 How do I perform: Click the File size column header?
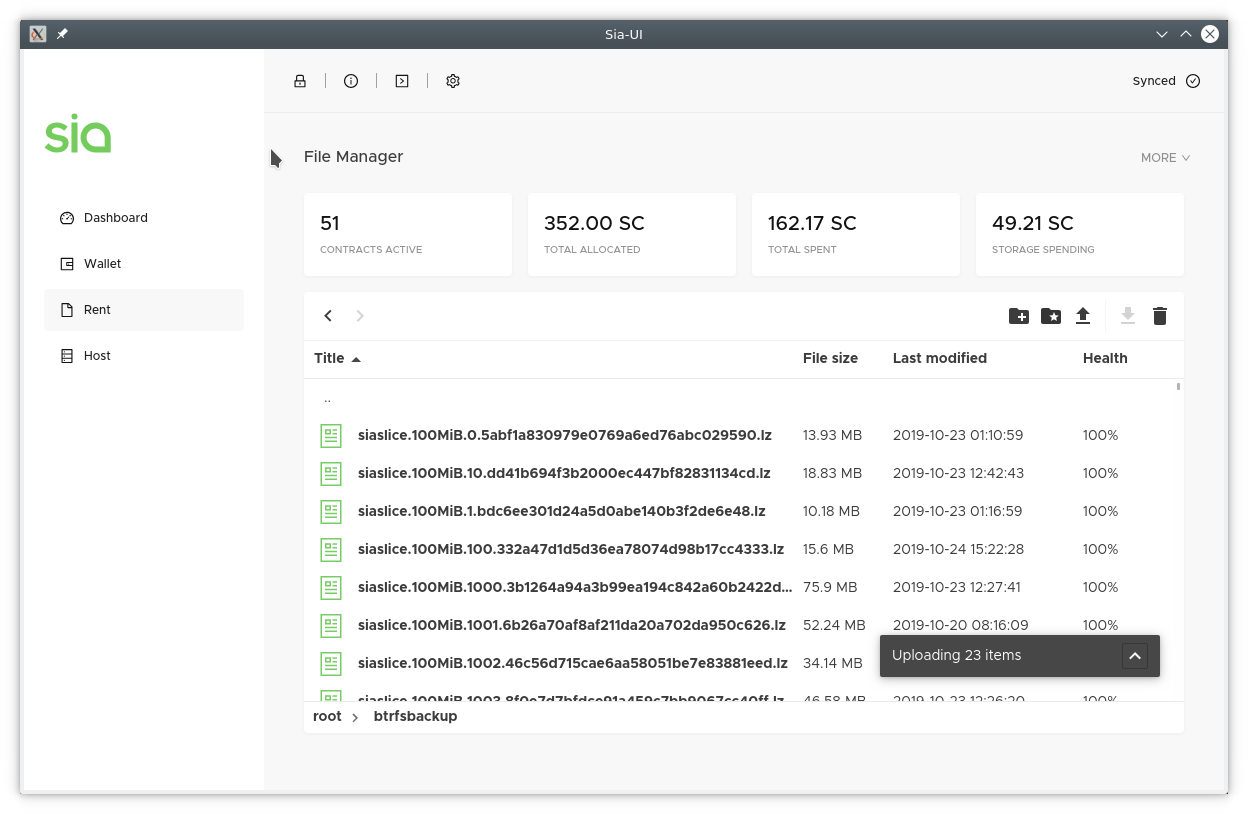point(830,358)
